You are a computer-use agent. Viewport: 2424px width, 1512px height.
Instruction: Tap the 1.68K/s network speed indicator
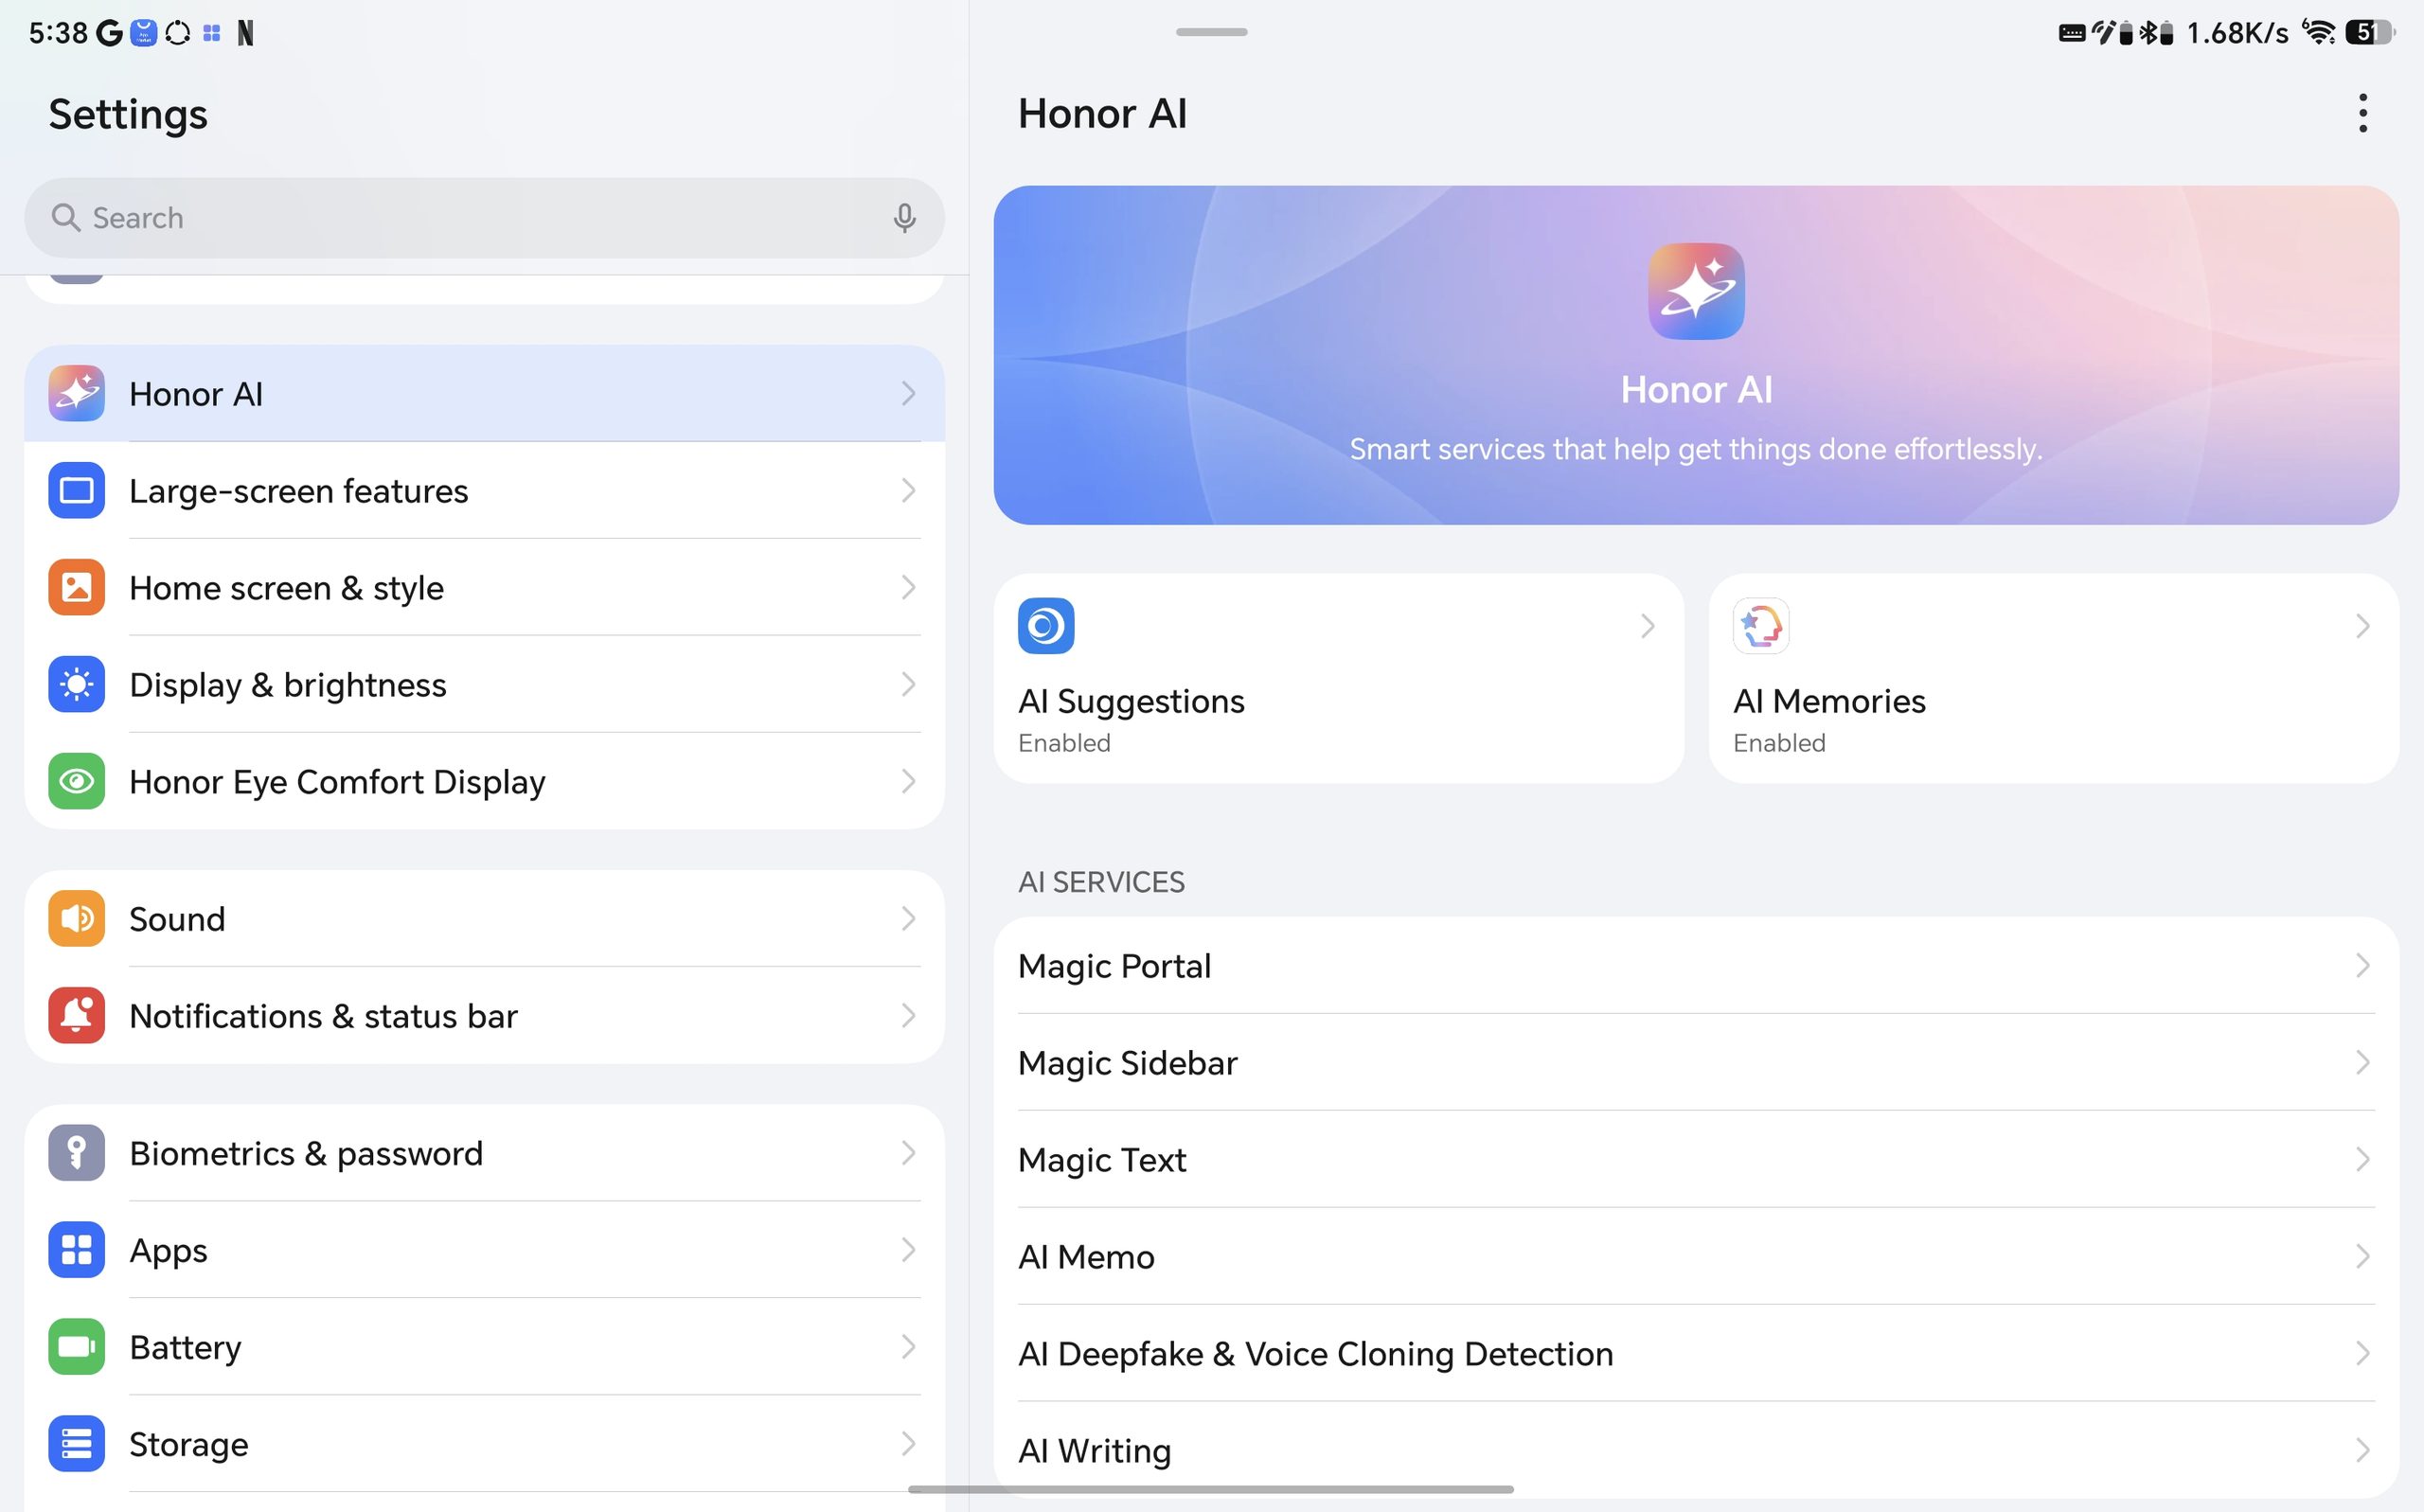[2237, 33]
